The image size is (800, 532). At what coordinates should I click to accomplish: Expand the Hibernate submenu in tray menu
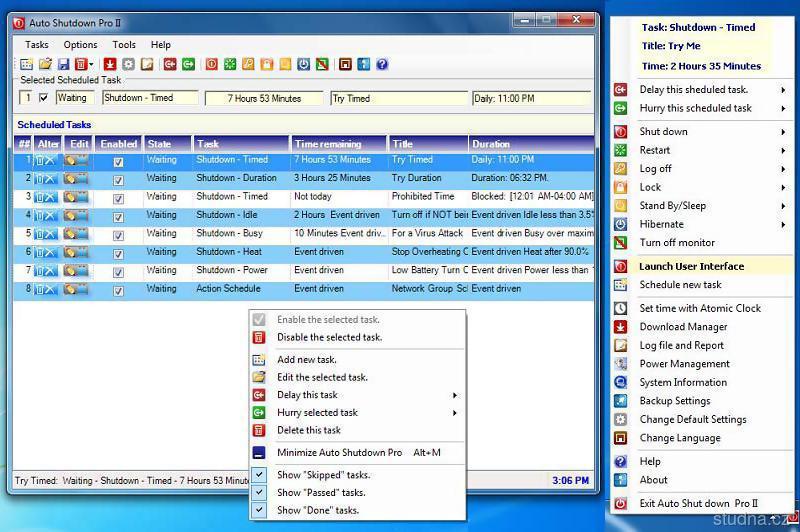point(783,224)
